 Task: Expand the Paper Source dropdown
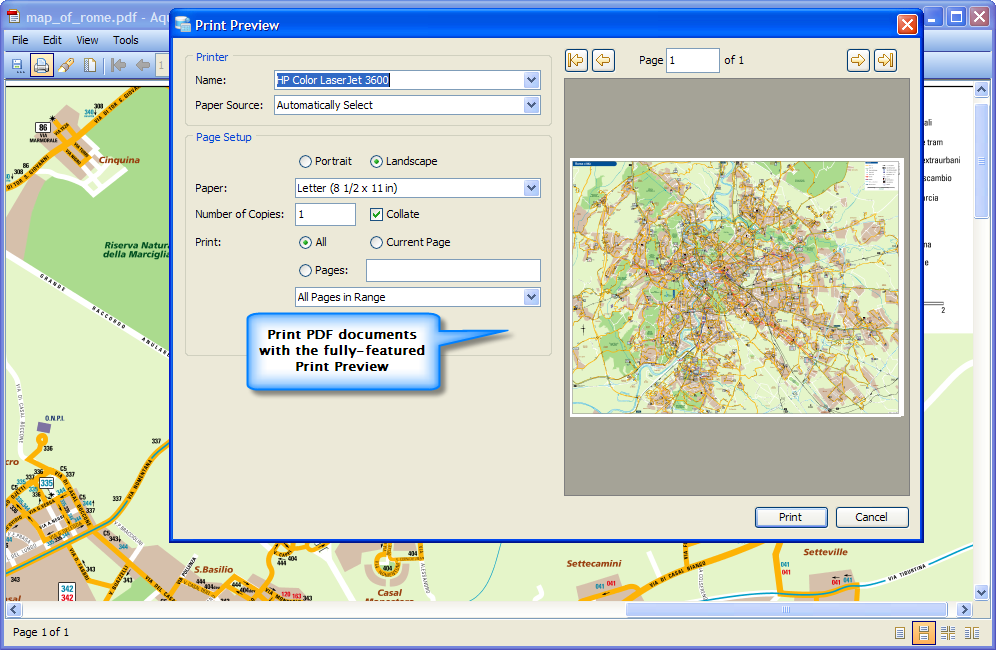[x=531, y=105]
